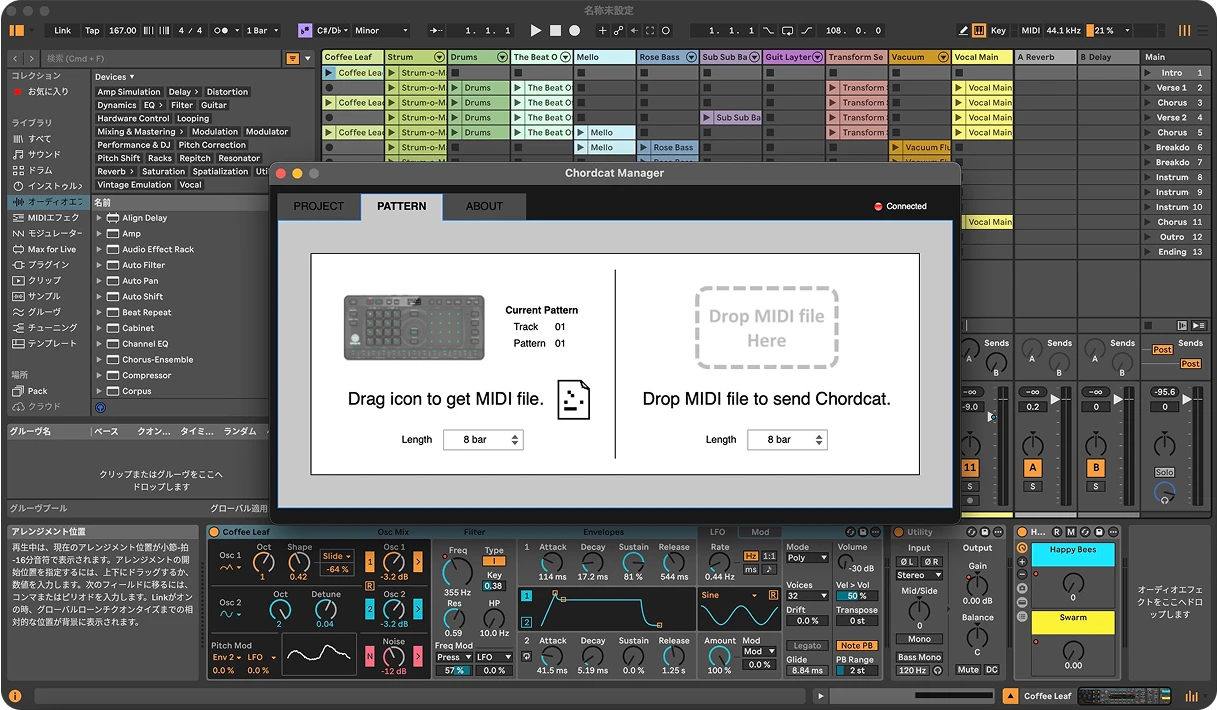Image resolution: width=1217 pixels, height=710 pixels.
Task: Toggle the Utility device activator
Action: (x=898, y=532)
